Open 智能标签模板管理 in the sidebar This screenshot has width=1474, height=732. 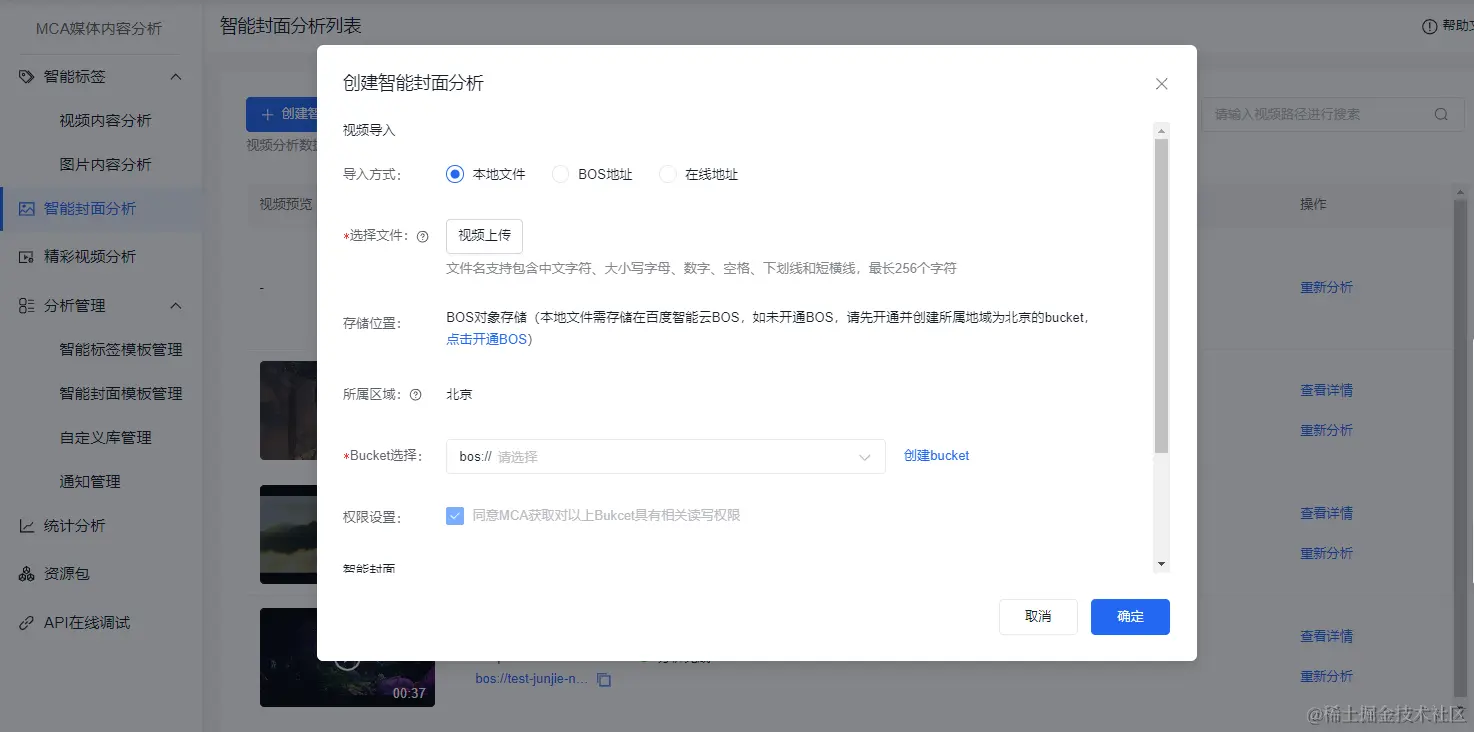pos(121,349)
